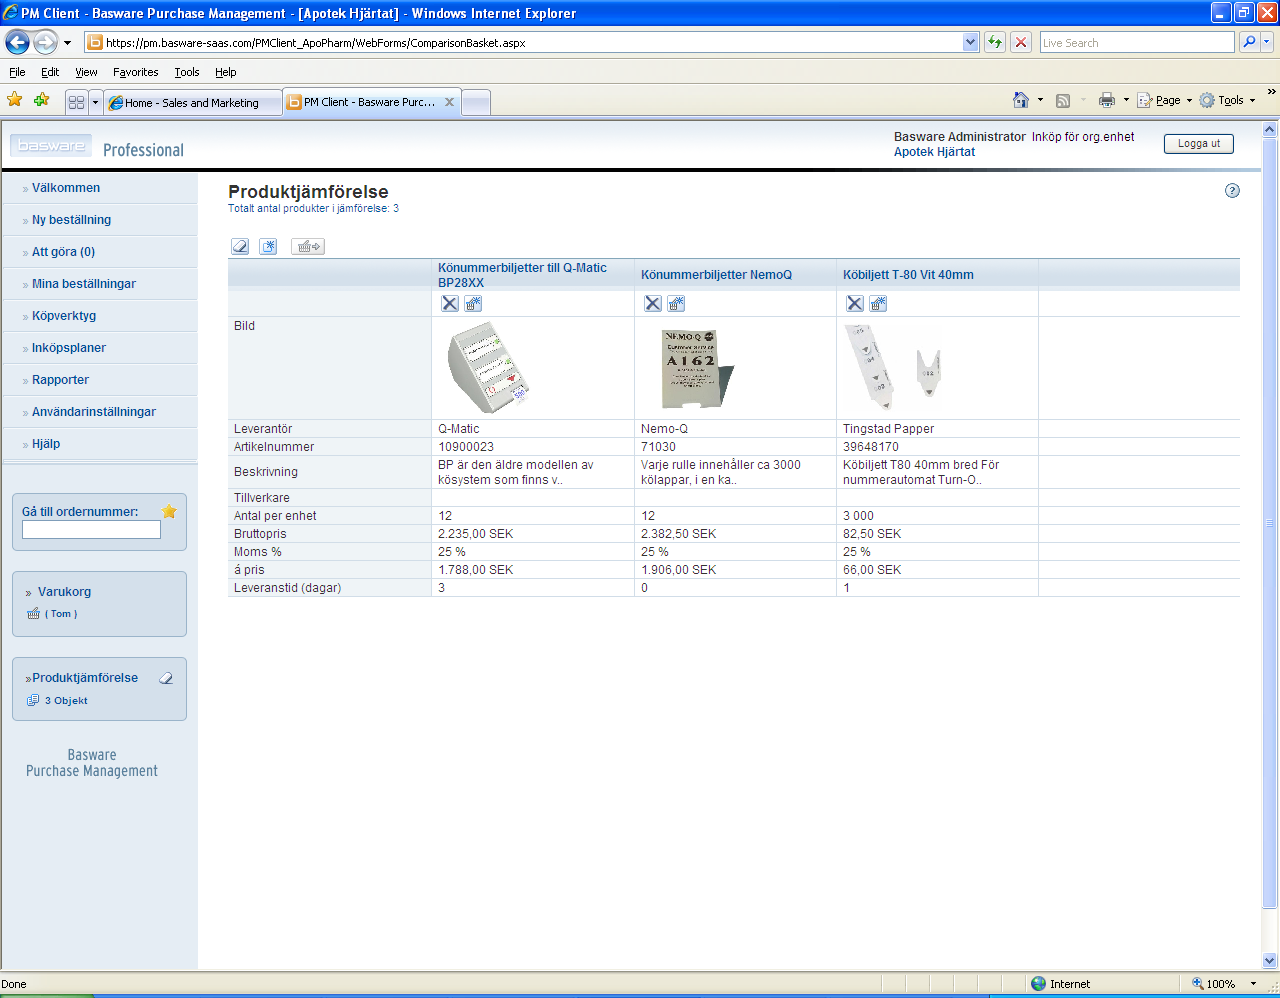Open the tab list dropdown arrow

coord(96,102)
